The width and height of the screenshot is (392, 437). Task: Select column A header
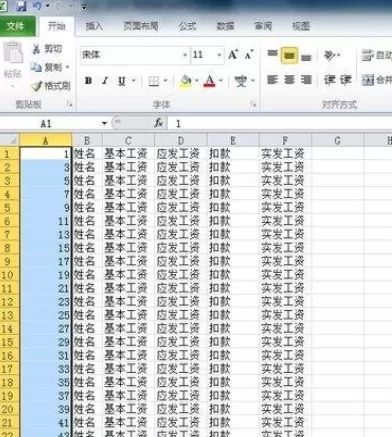pyautogui.click(x=45, y=140)
